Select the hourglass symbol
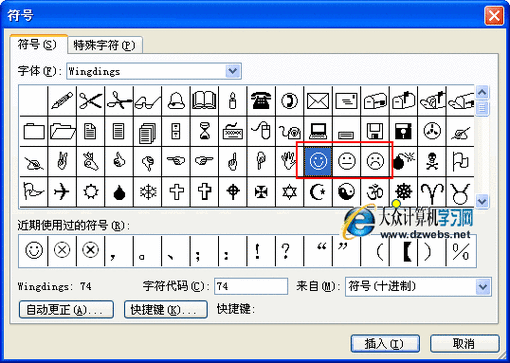 [204, 131]
